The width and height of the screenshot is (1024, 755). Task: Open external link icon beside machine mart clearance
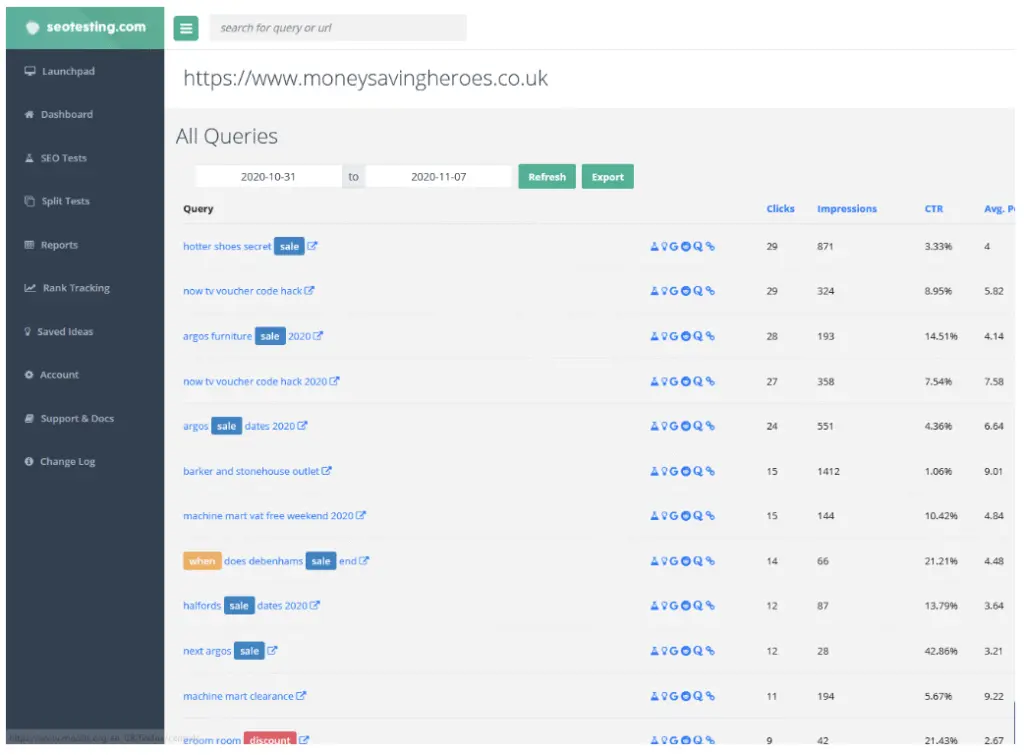point(301,696)
